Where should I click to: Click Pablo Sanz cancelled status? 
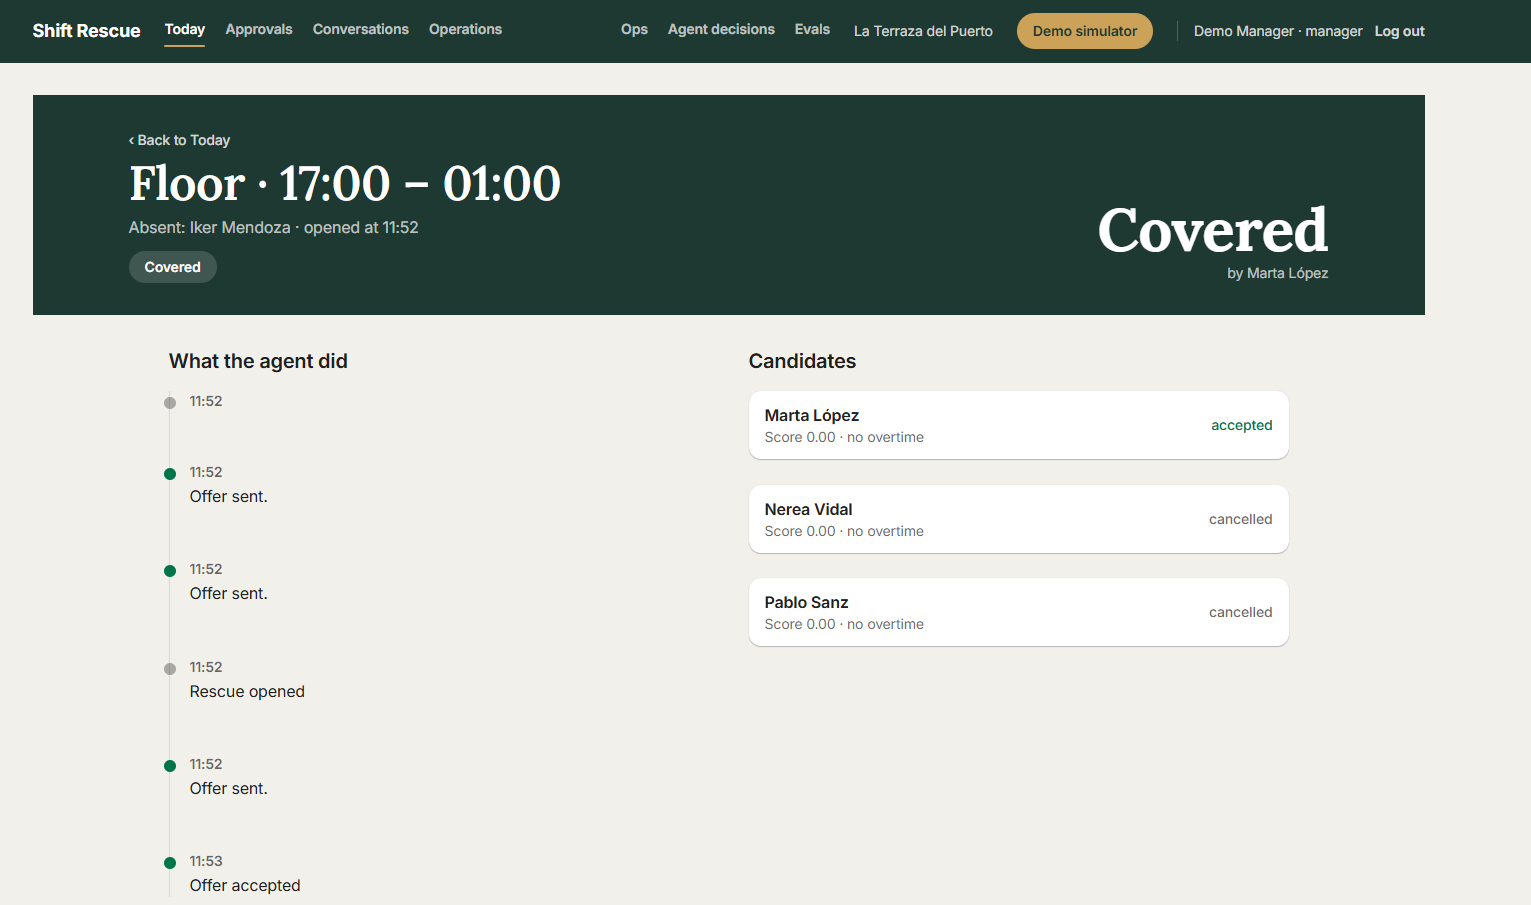pos(1240,612)
